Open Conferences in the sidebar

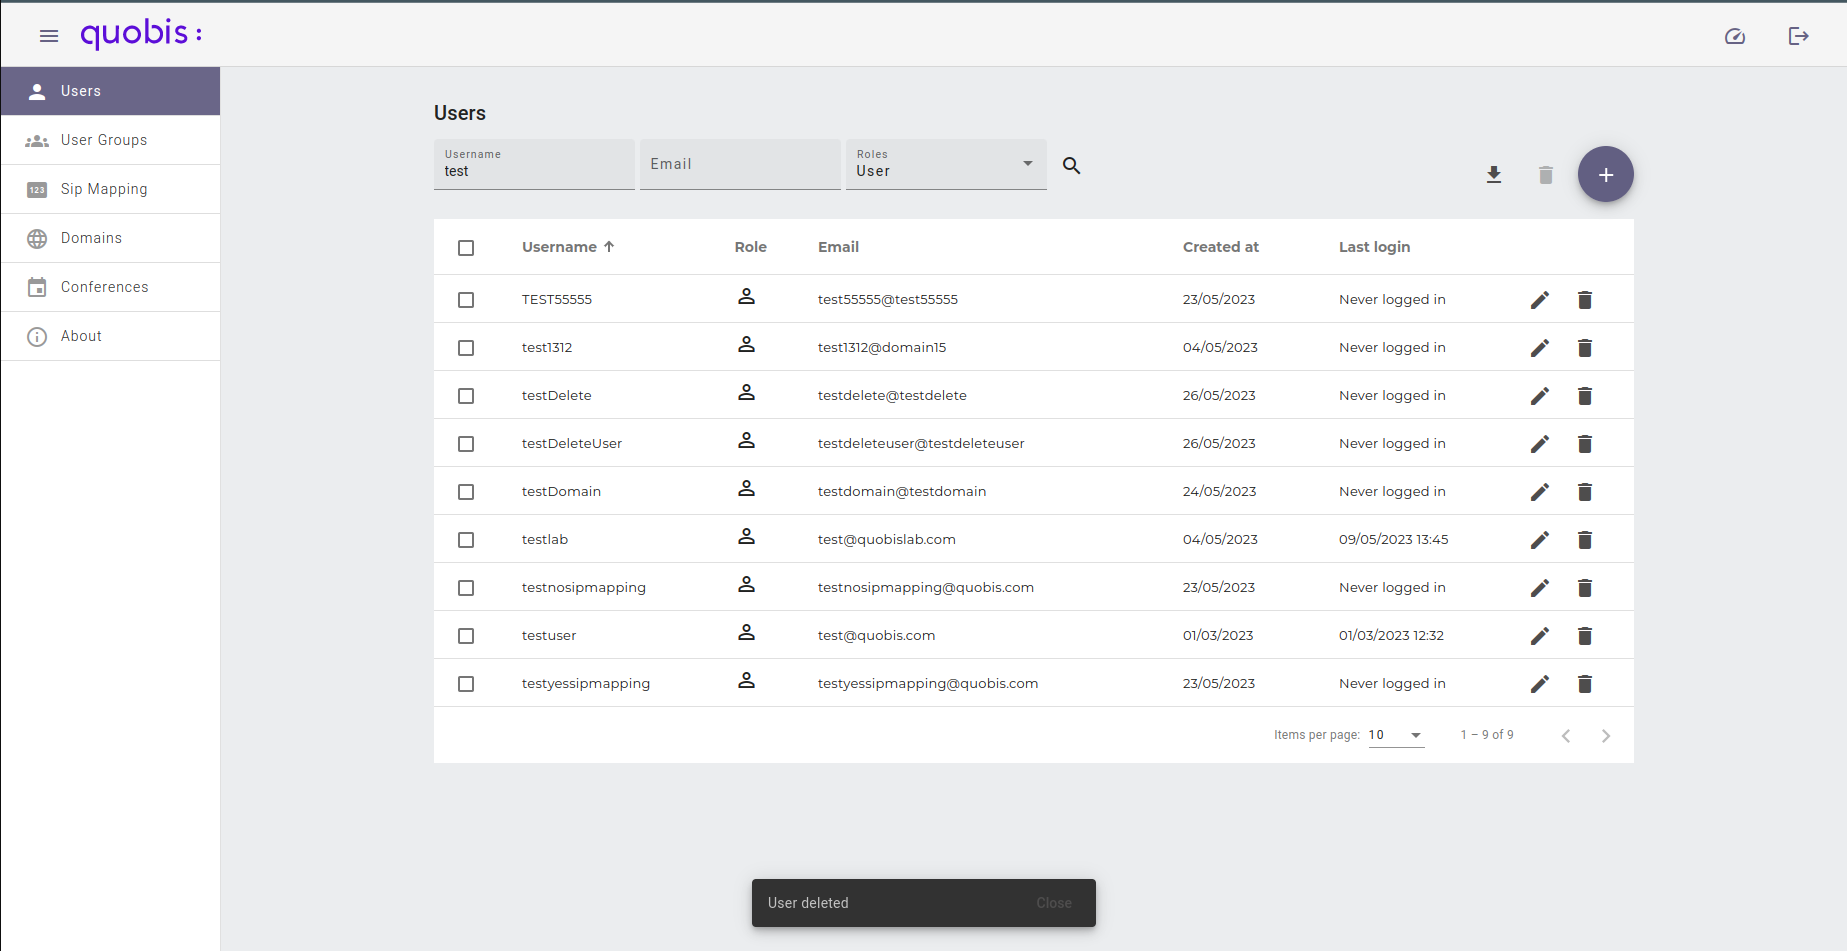(110, 287)
